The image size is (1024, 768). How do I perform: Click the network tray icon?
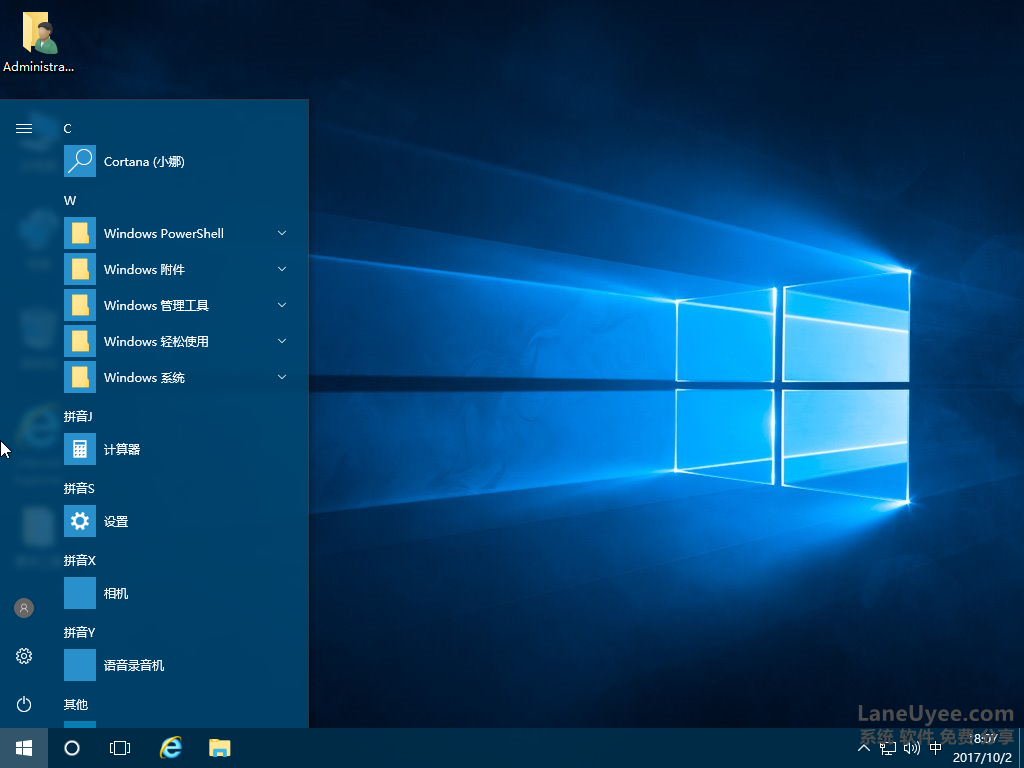(888, 748)
